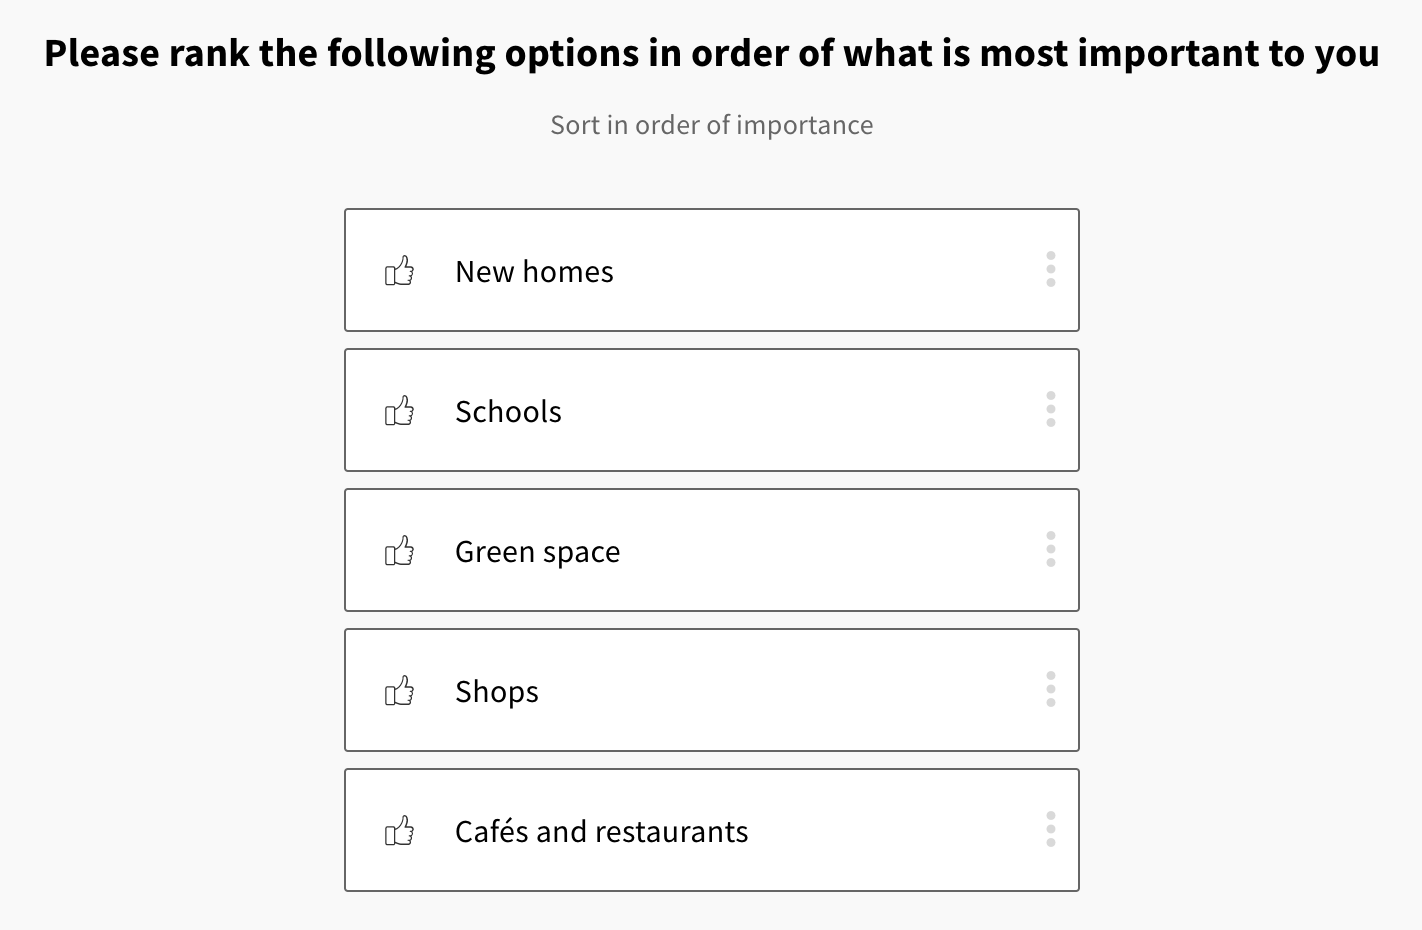Select the Green space label text
This screenshot has height=930, width=1422.
[537, 552]
